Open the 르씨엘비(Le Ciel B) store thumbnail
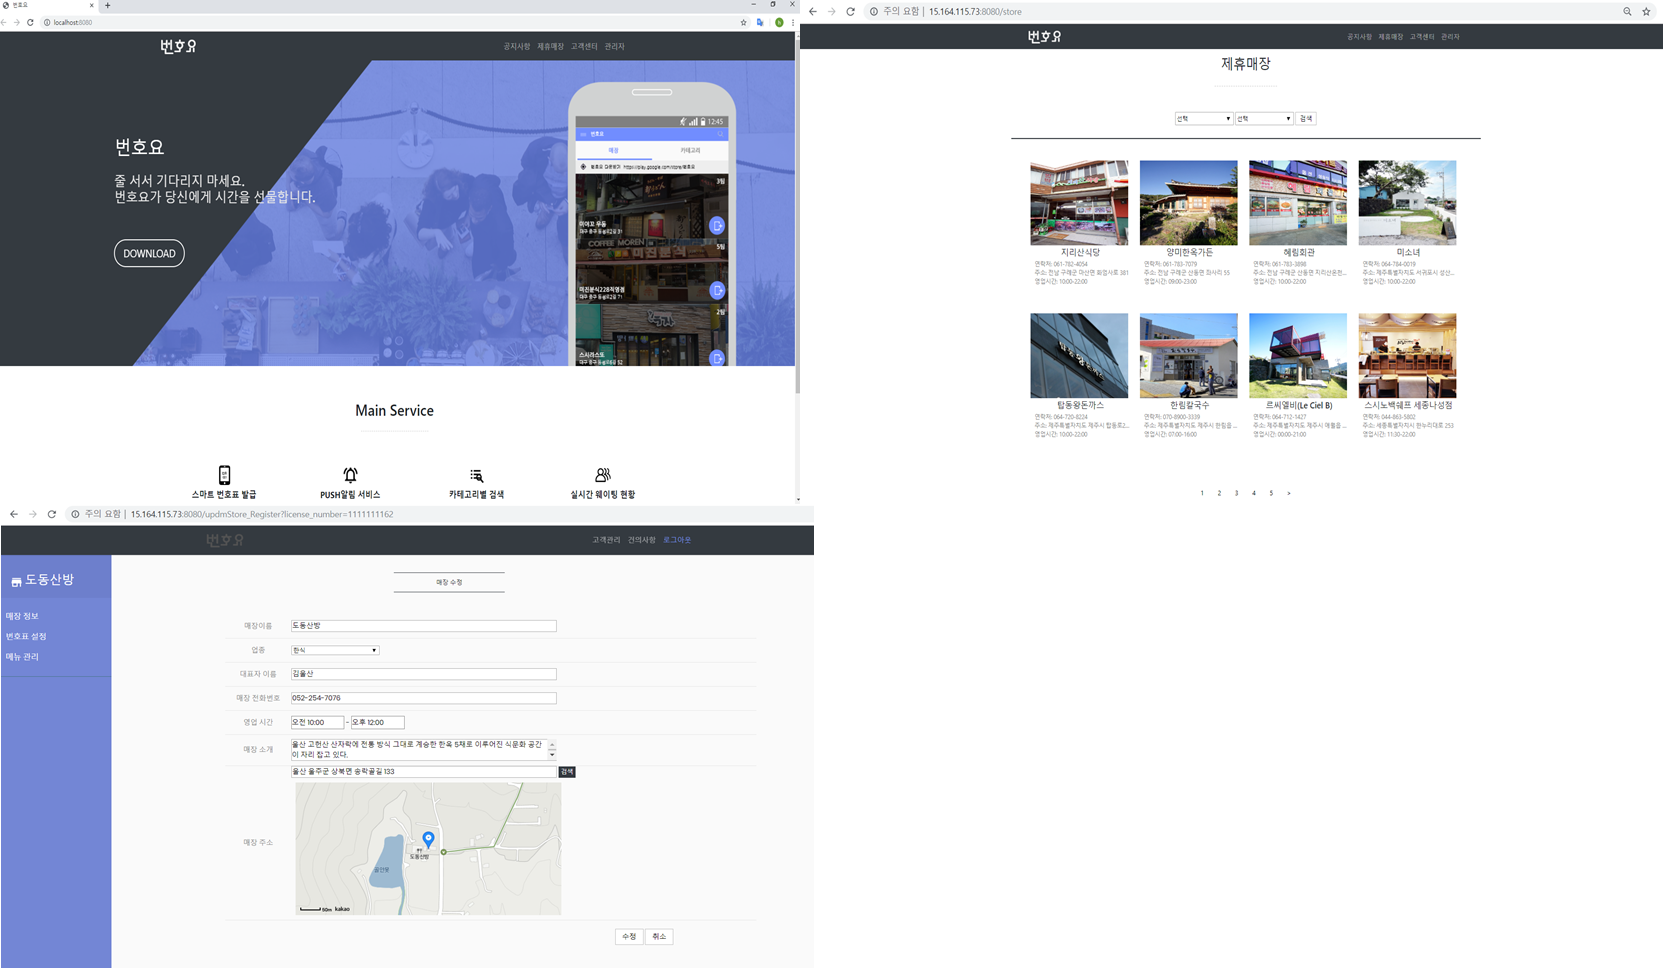Viewport: 1663px width, 968px height. pyautogui.click(x=1298, y=356)
